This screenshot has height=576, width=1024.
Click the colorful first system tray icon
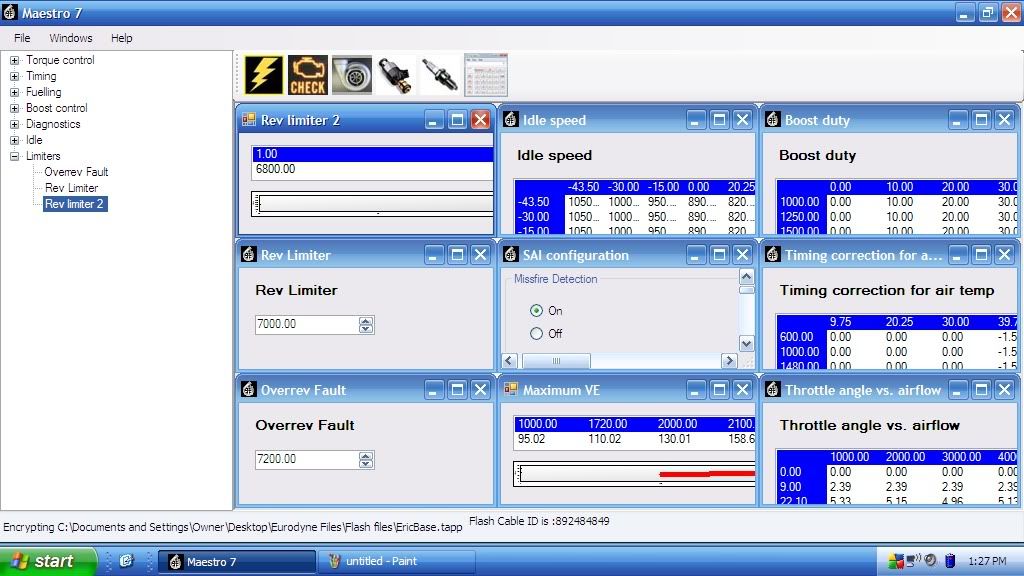pyautogui.click(x=896, y=560)
